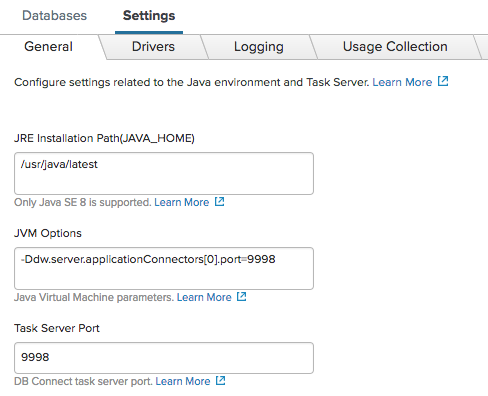Click external link icon under Task Server Port

pos(221,380)
